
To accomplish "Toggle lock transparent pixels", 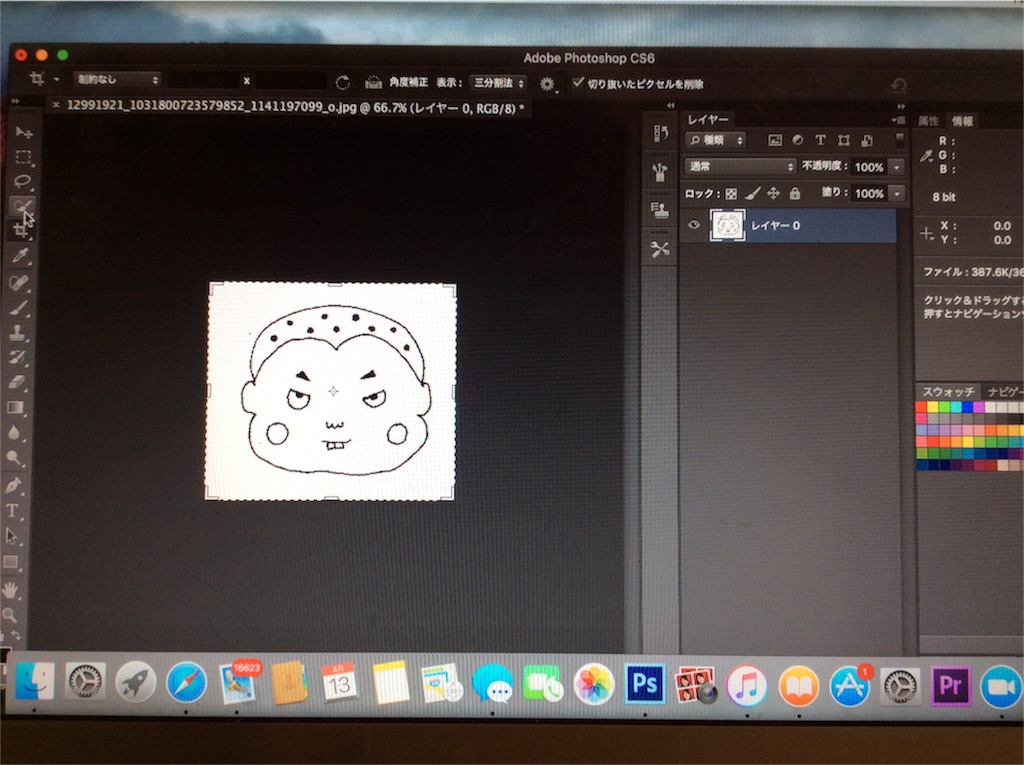I will coord(731,193).
